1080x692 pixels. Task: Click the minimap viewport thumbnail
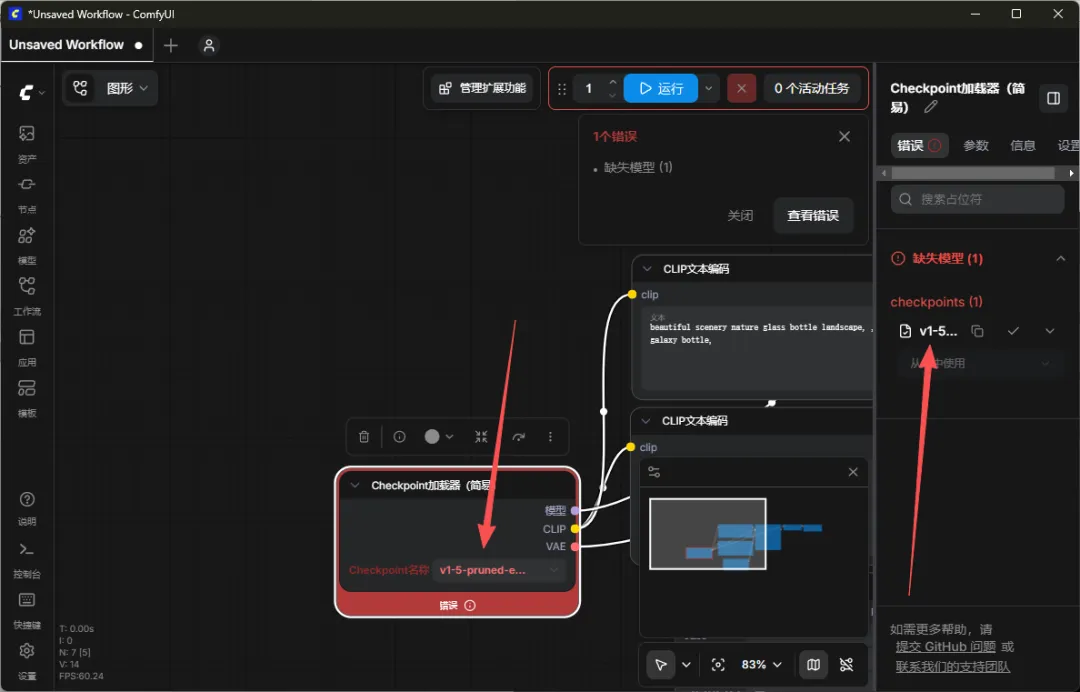coord(707,534)
